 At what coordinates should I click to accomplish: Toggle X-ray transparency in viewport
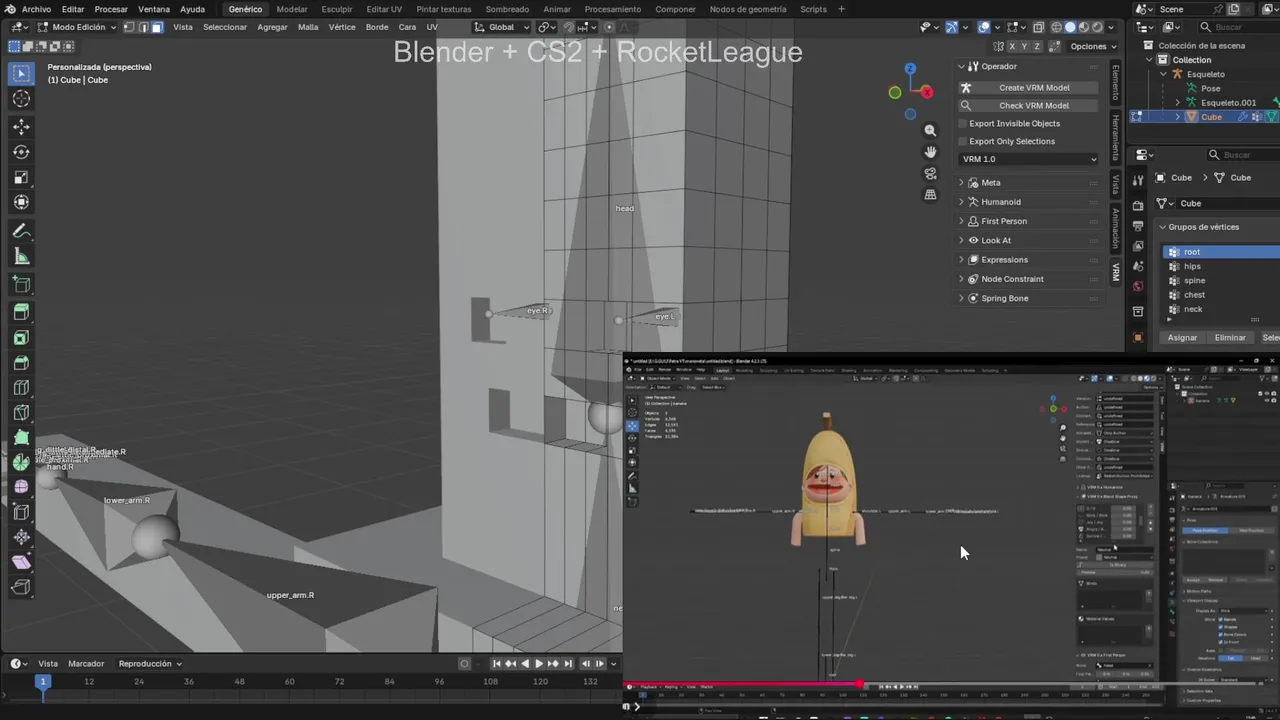1039,27
